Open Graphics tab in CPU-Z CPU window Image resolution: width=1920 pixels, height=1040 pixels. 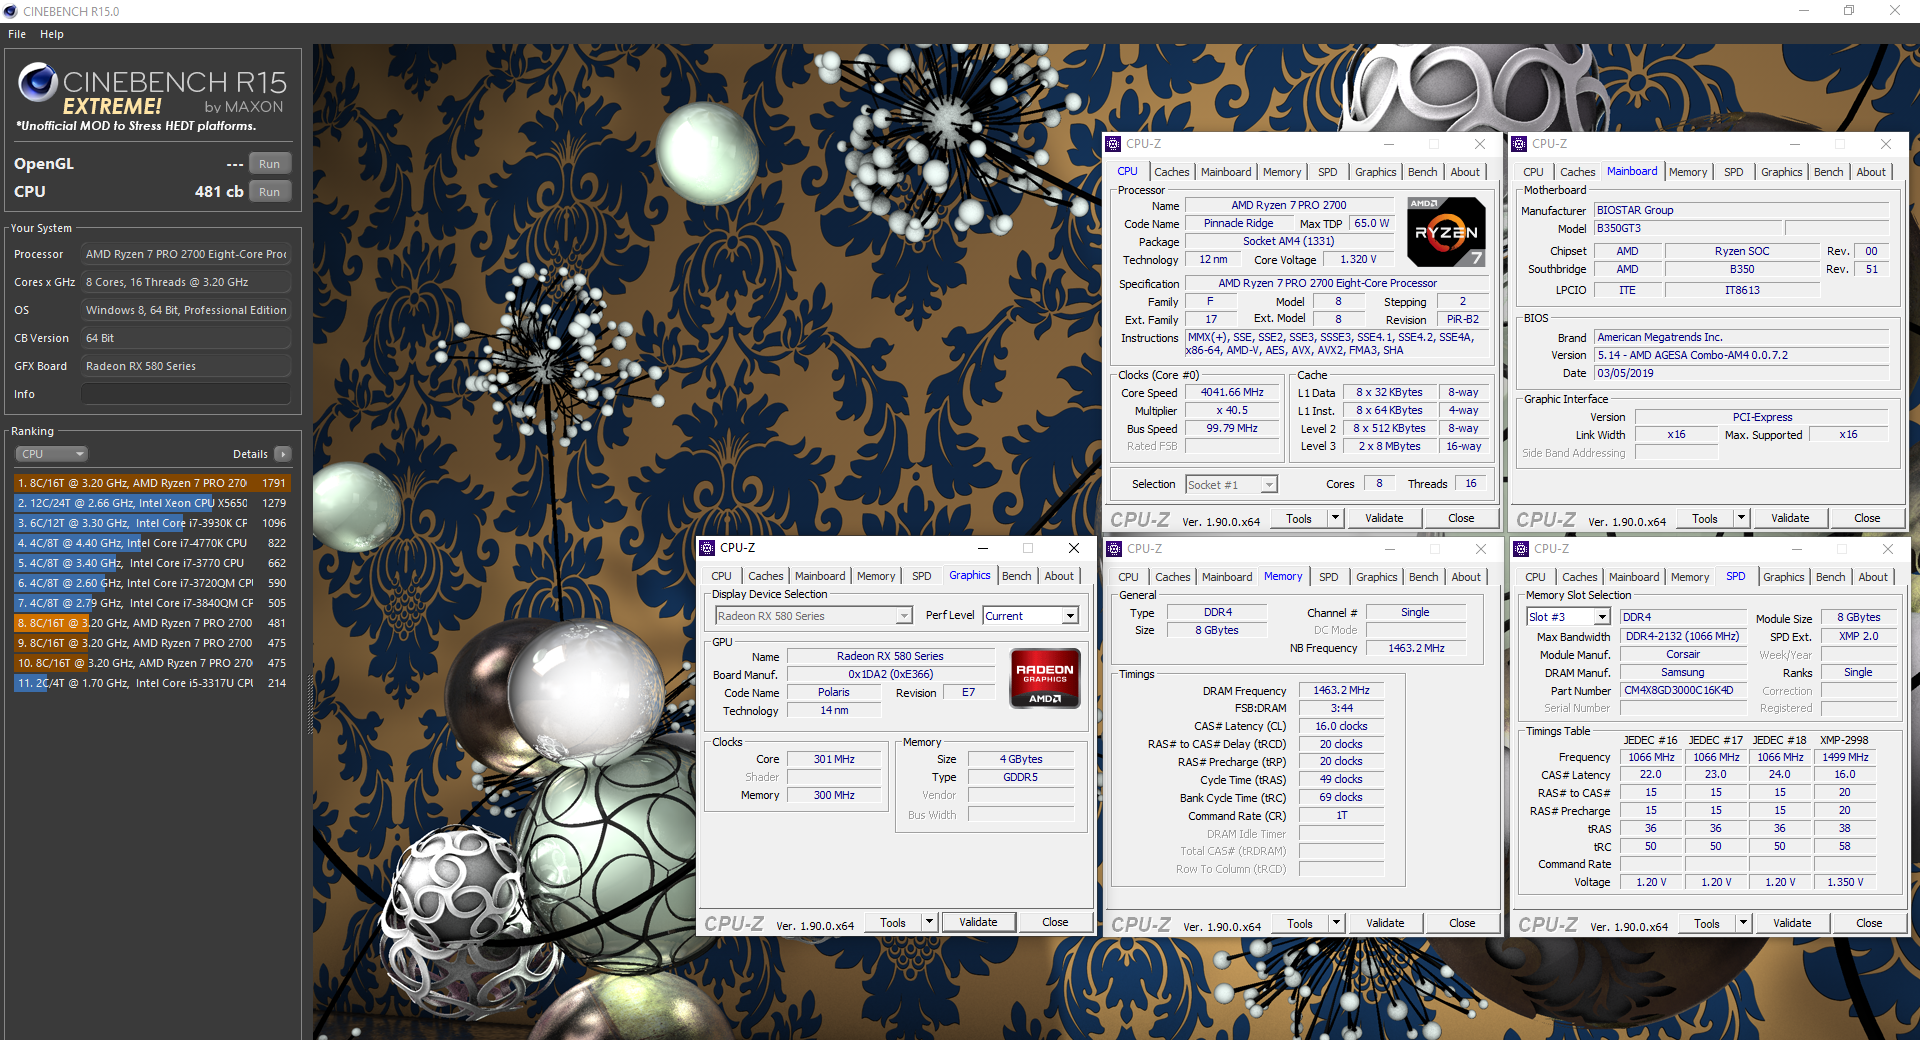(x=1375, y=172)
